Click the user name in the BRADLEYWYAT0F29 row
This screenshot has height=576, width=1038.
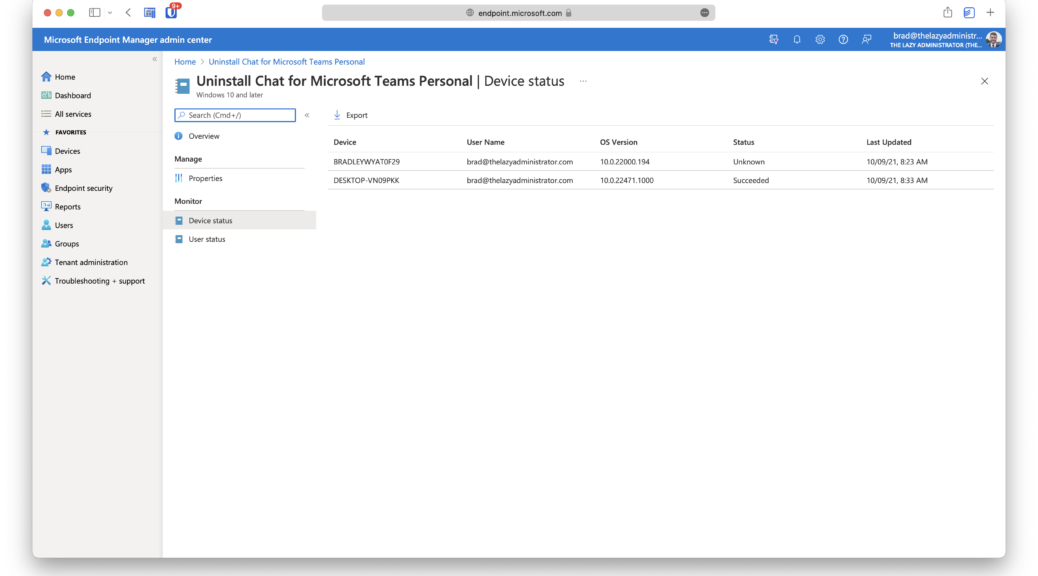pyautogui.click(x=520, y=162)
